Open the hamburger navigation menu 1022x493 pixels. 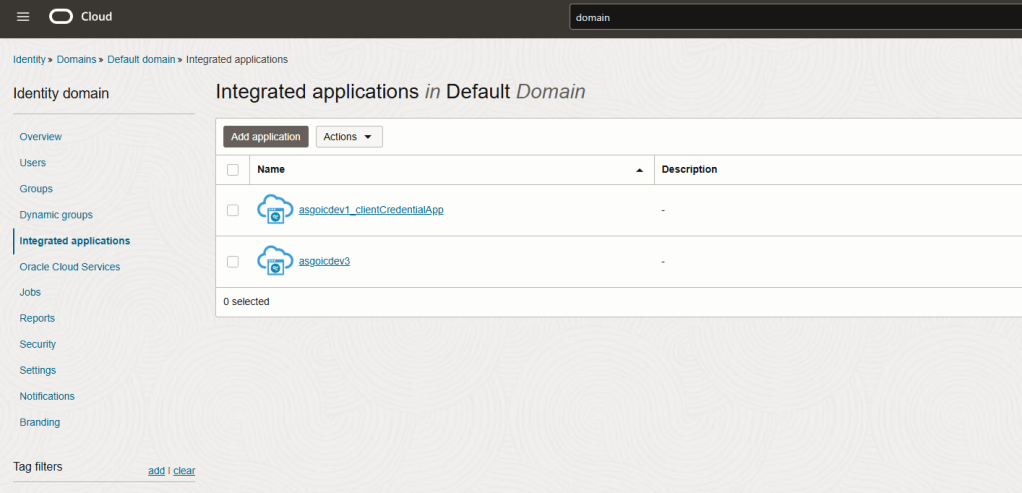coord(23,17)
